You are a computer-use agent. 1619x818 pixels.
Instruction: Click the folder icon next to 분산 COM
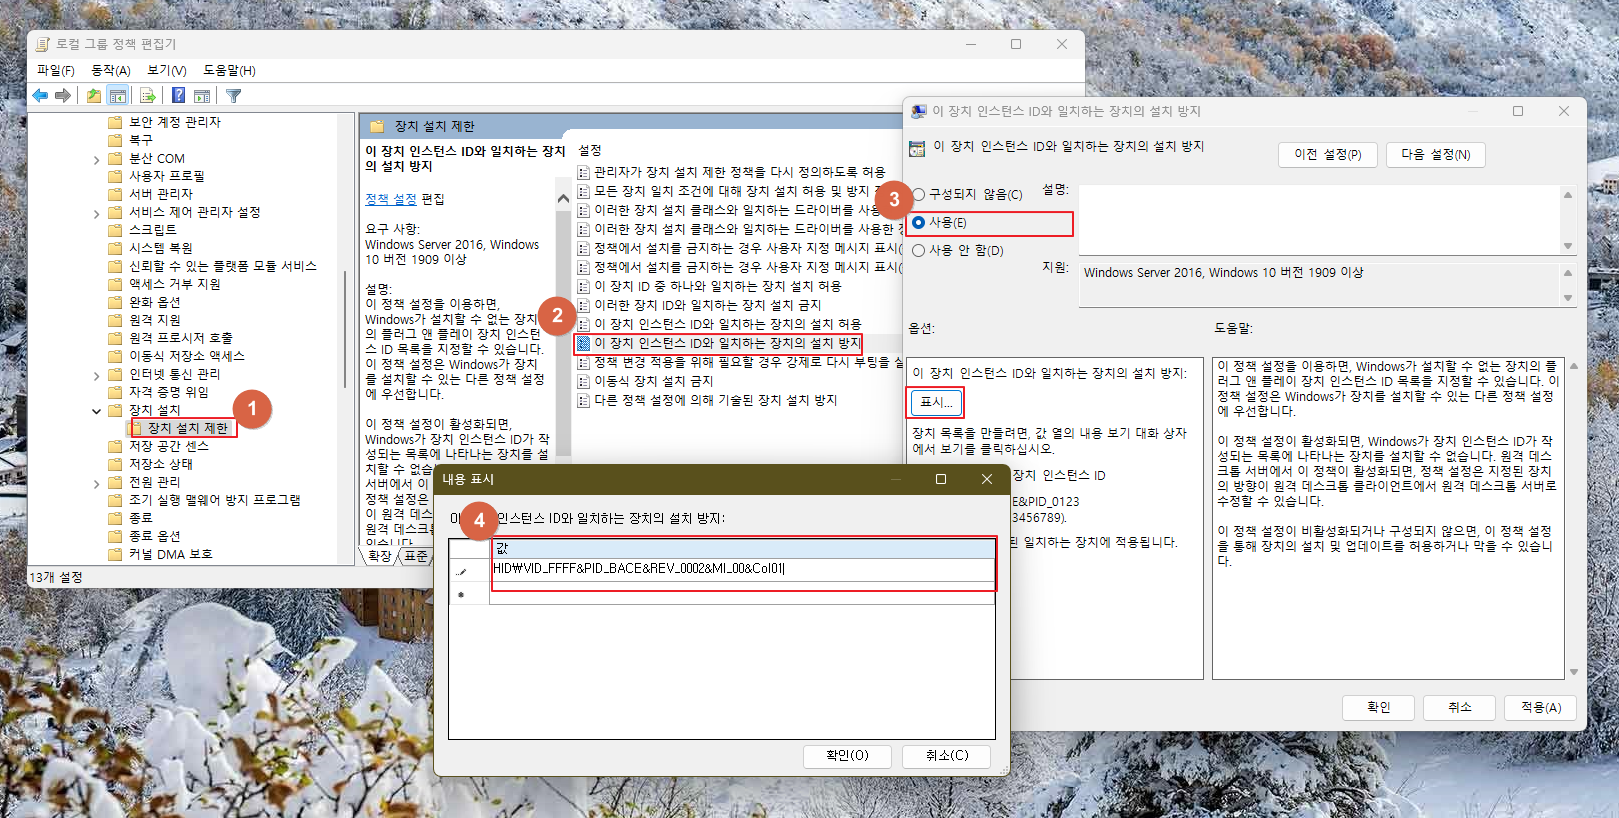coord(115,158)
